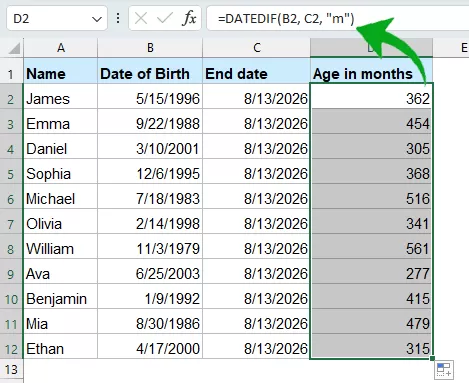The image size is (469, 383).
Task: Click the cell containing Daniel
Action: pos(60,146)
